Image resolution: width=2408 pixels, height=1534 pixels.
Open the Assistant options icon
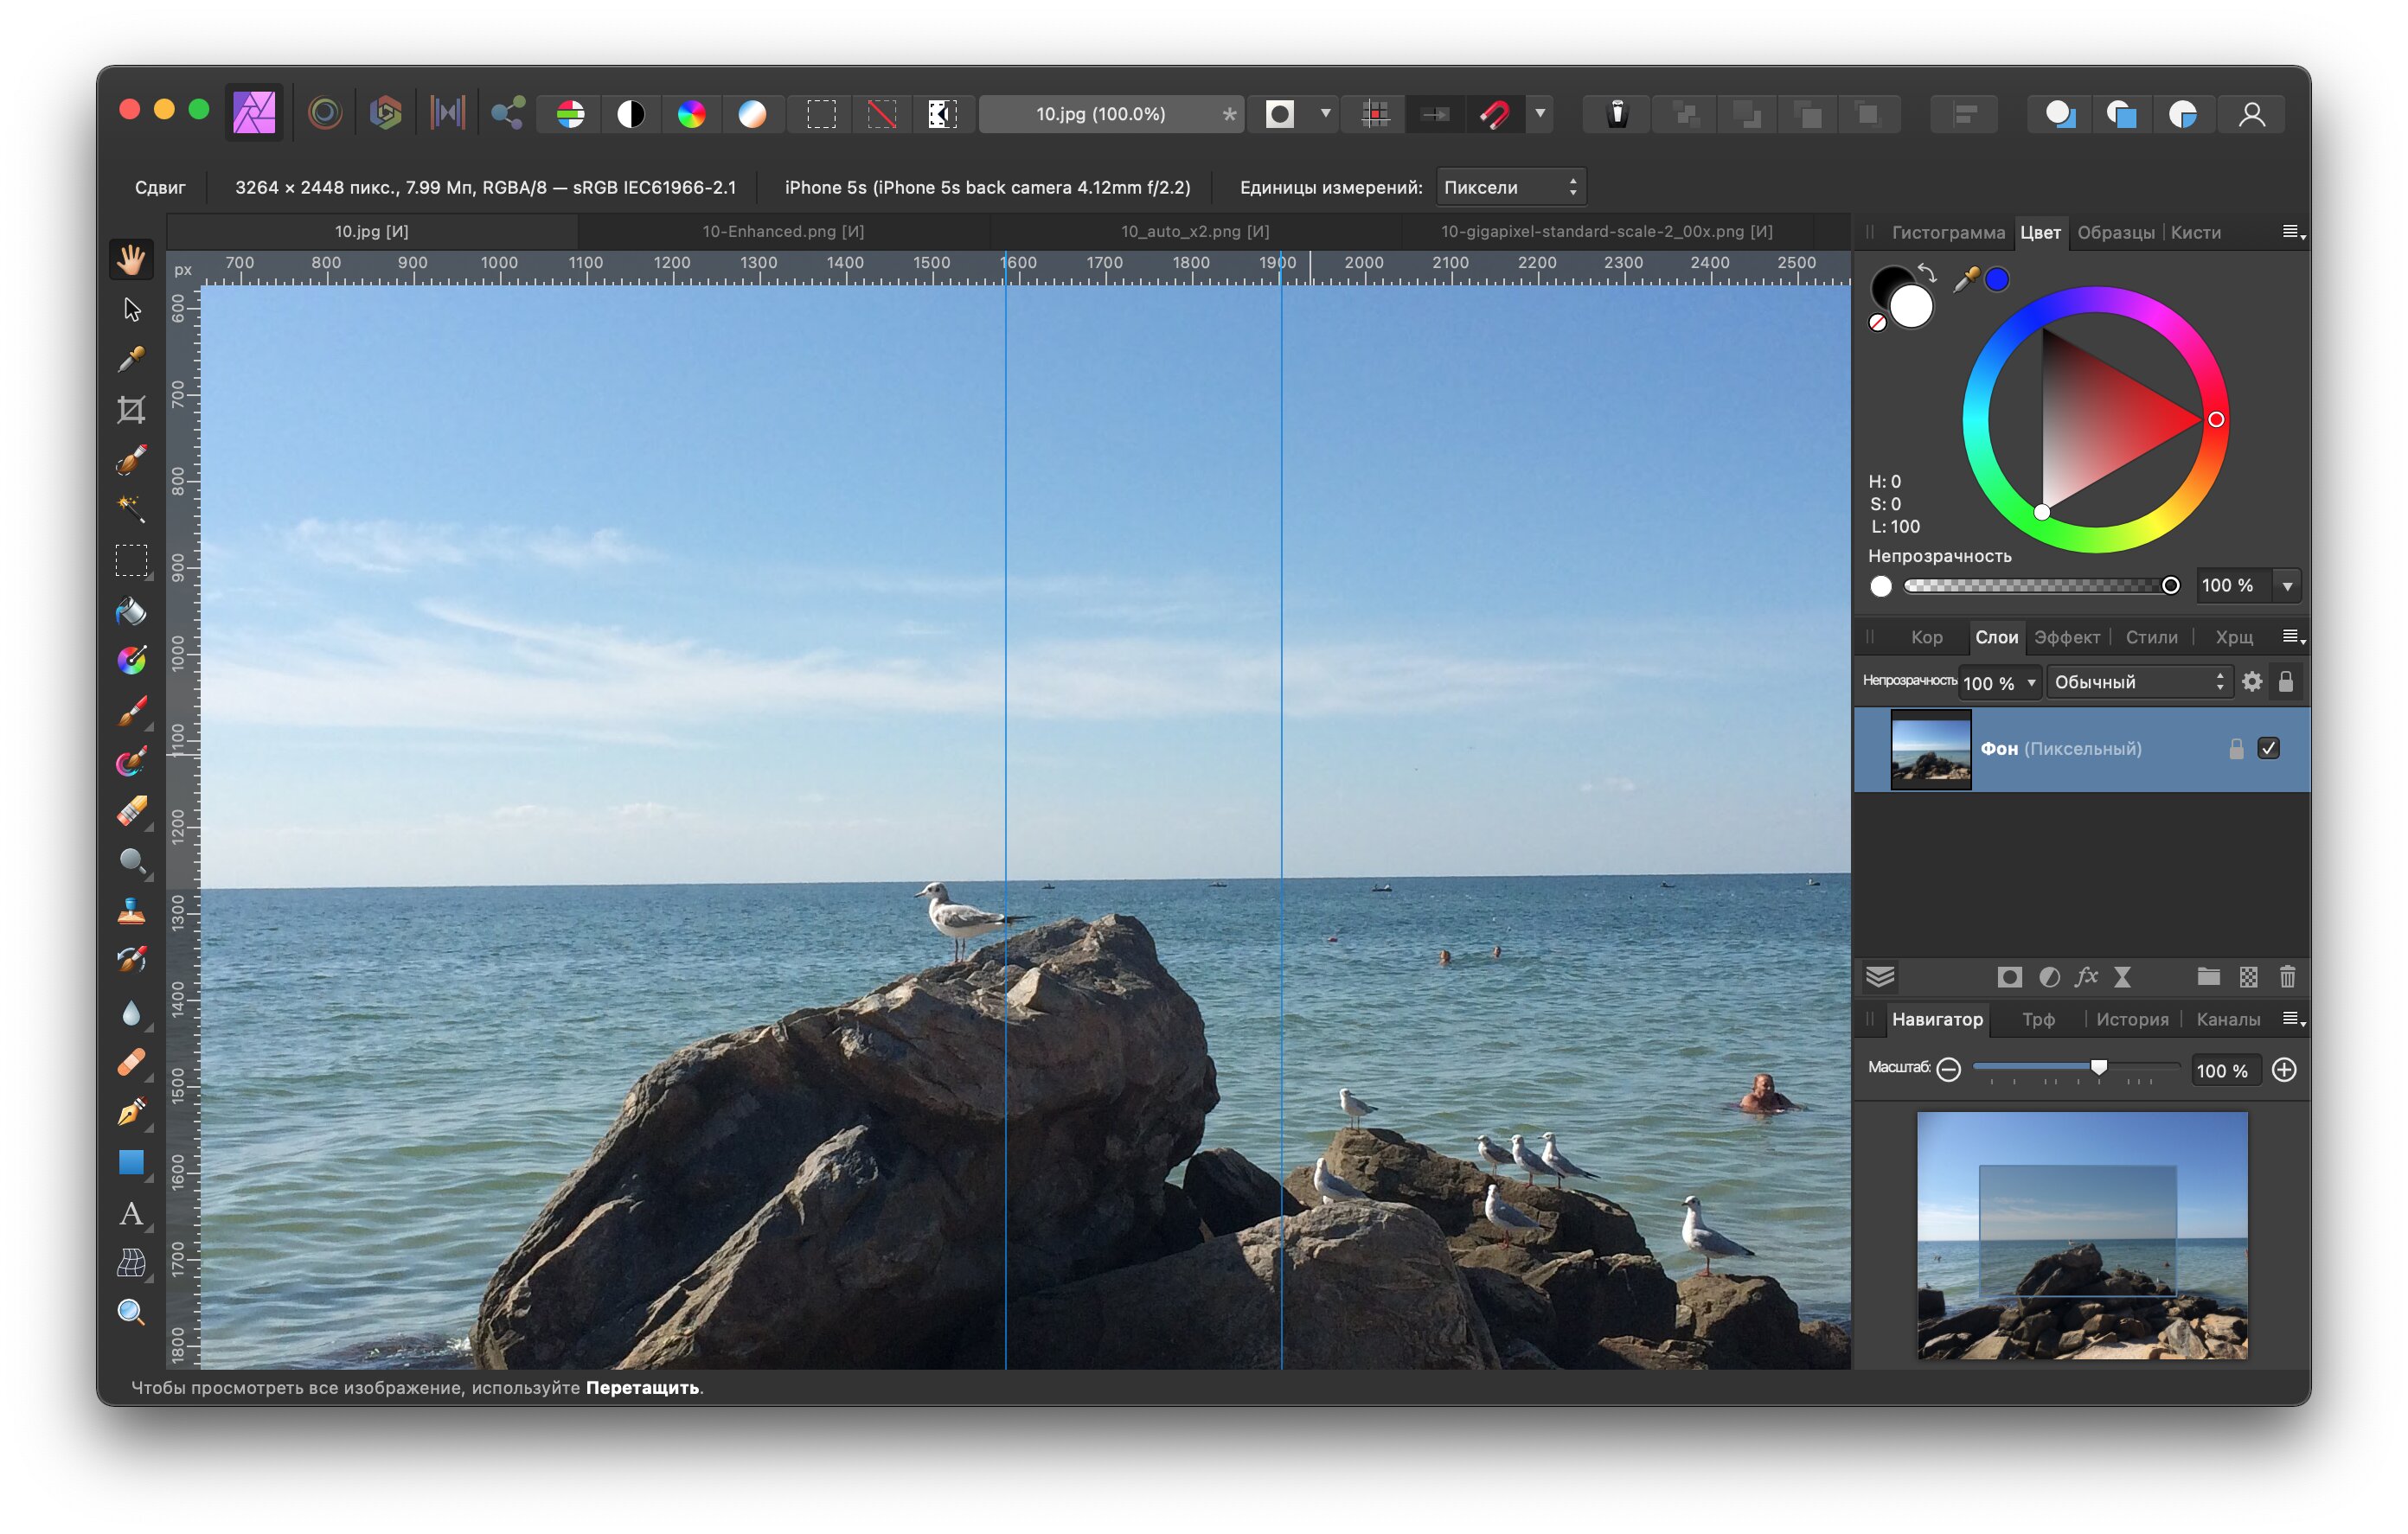[x=1617, y=114]
